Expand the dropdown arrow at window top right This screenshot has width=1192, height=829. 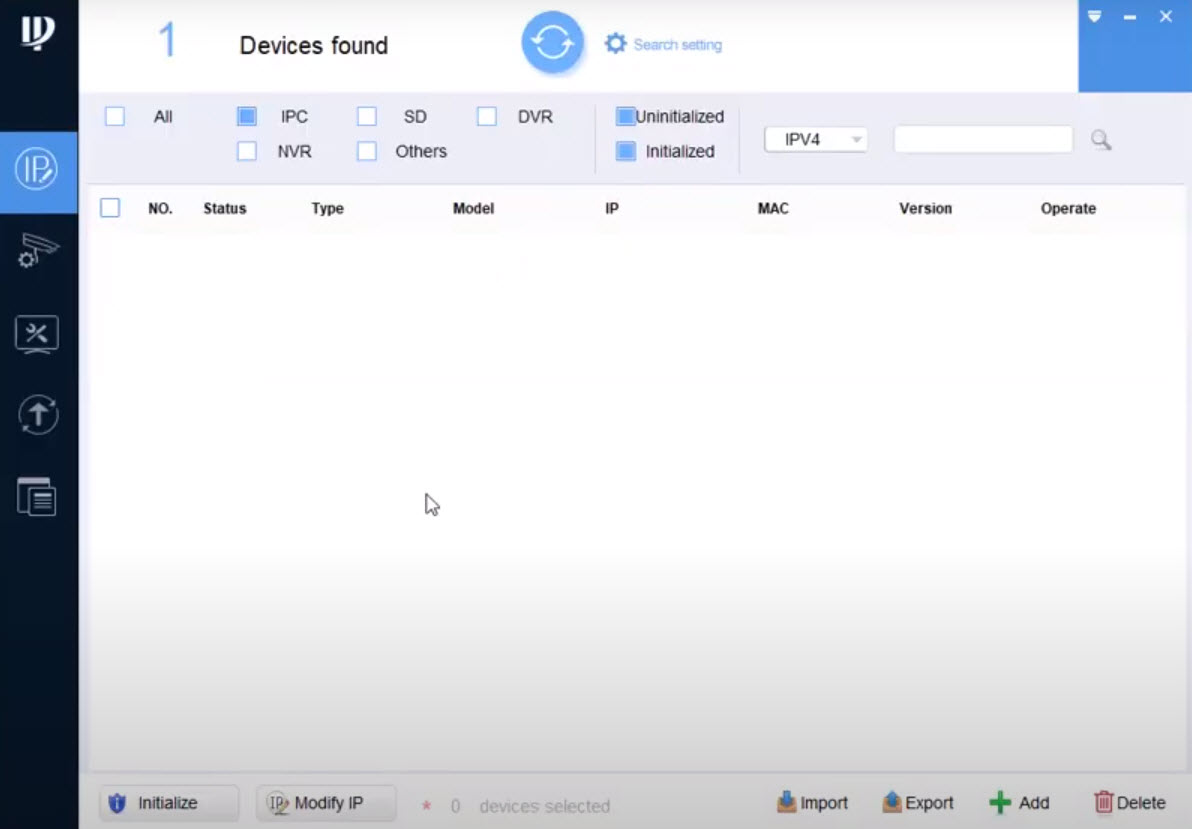[x=1094, y=16]
